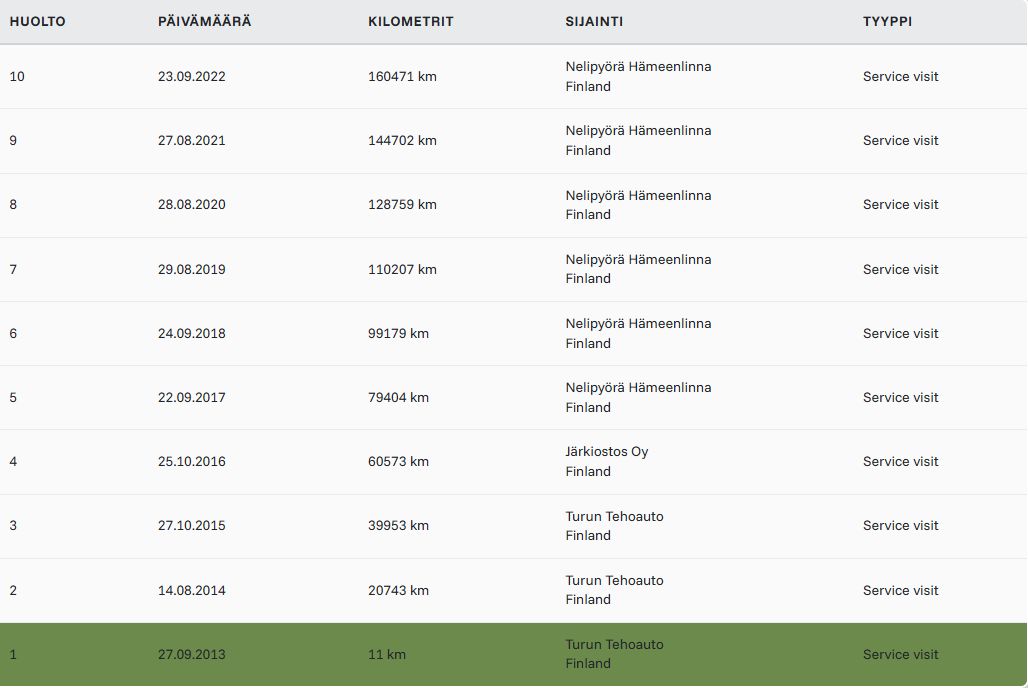Click Service visit in 22.09.2017 row
Image resolution: width=1028 pixels, height=688 pixels.
click(900, 397)
